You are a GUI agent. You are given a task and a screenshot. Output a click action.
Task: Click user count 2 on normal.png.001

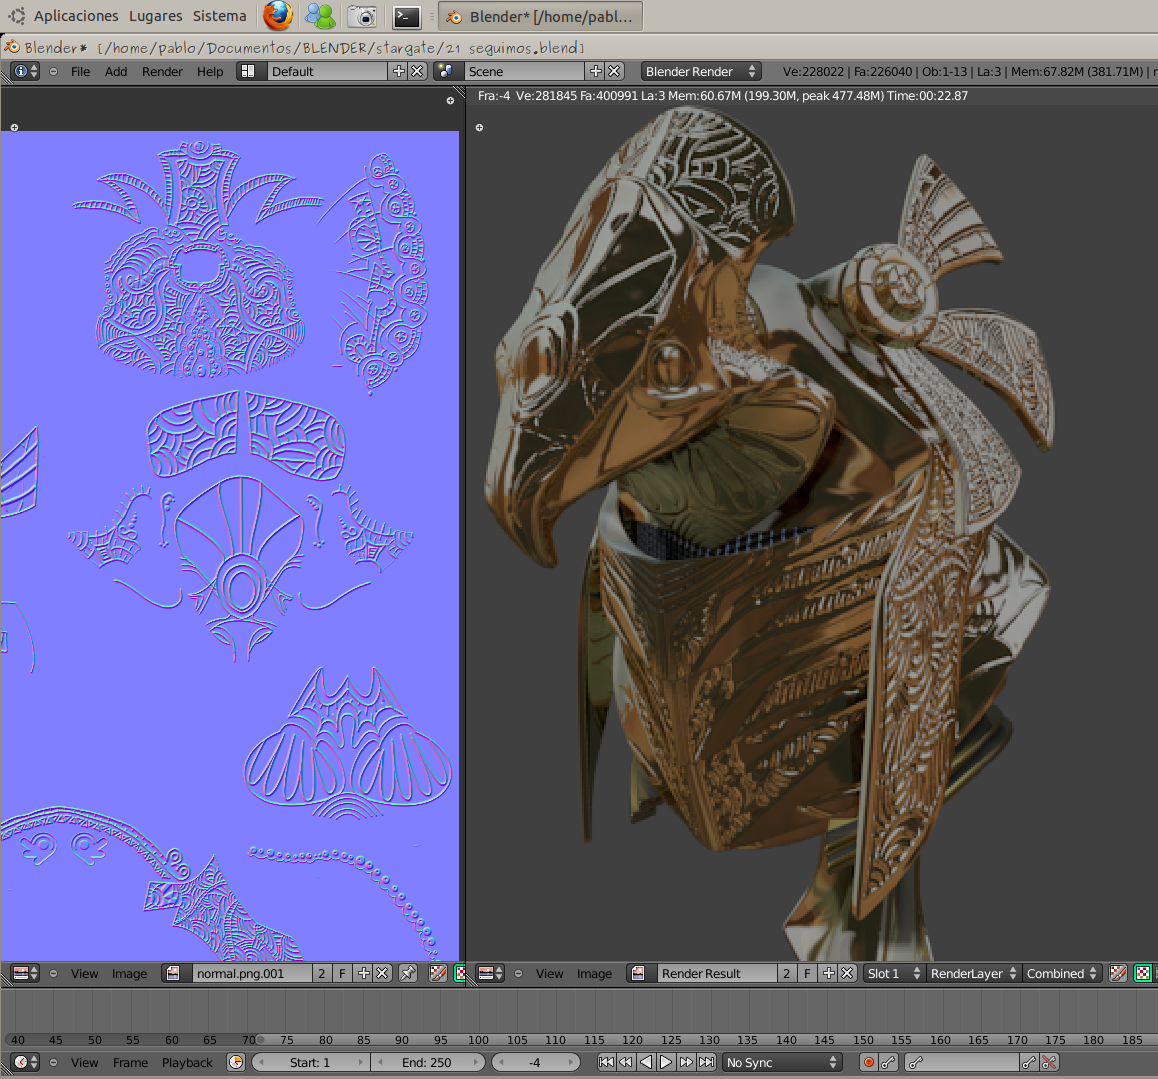click(x=321, y=973)
